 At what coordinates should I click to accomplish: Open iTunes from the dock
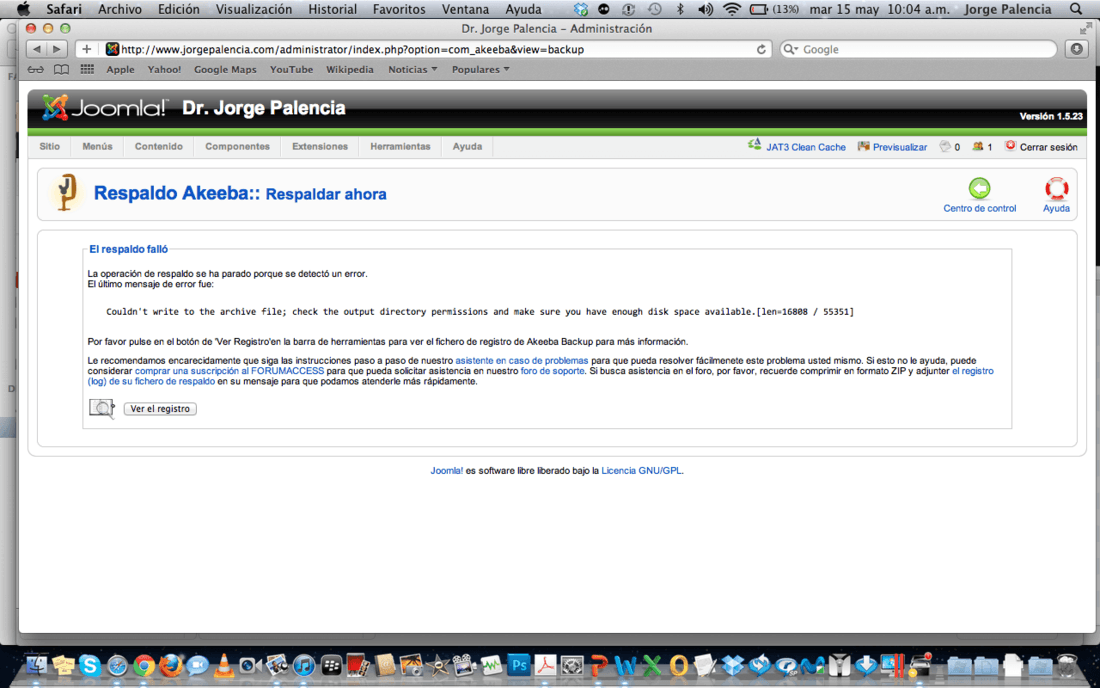304,665
